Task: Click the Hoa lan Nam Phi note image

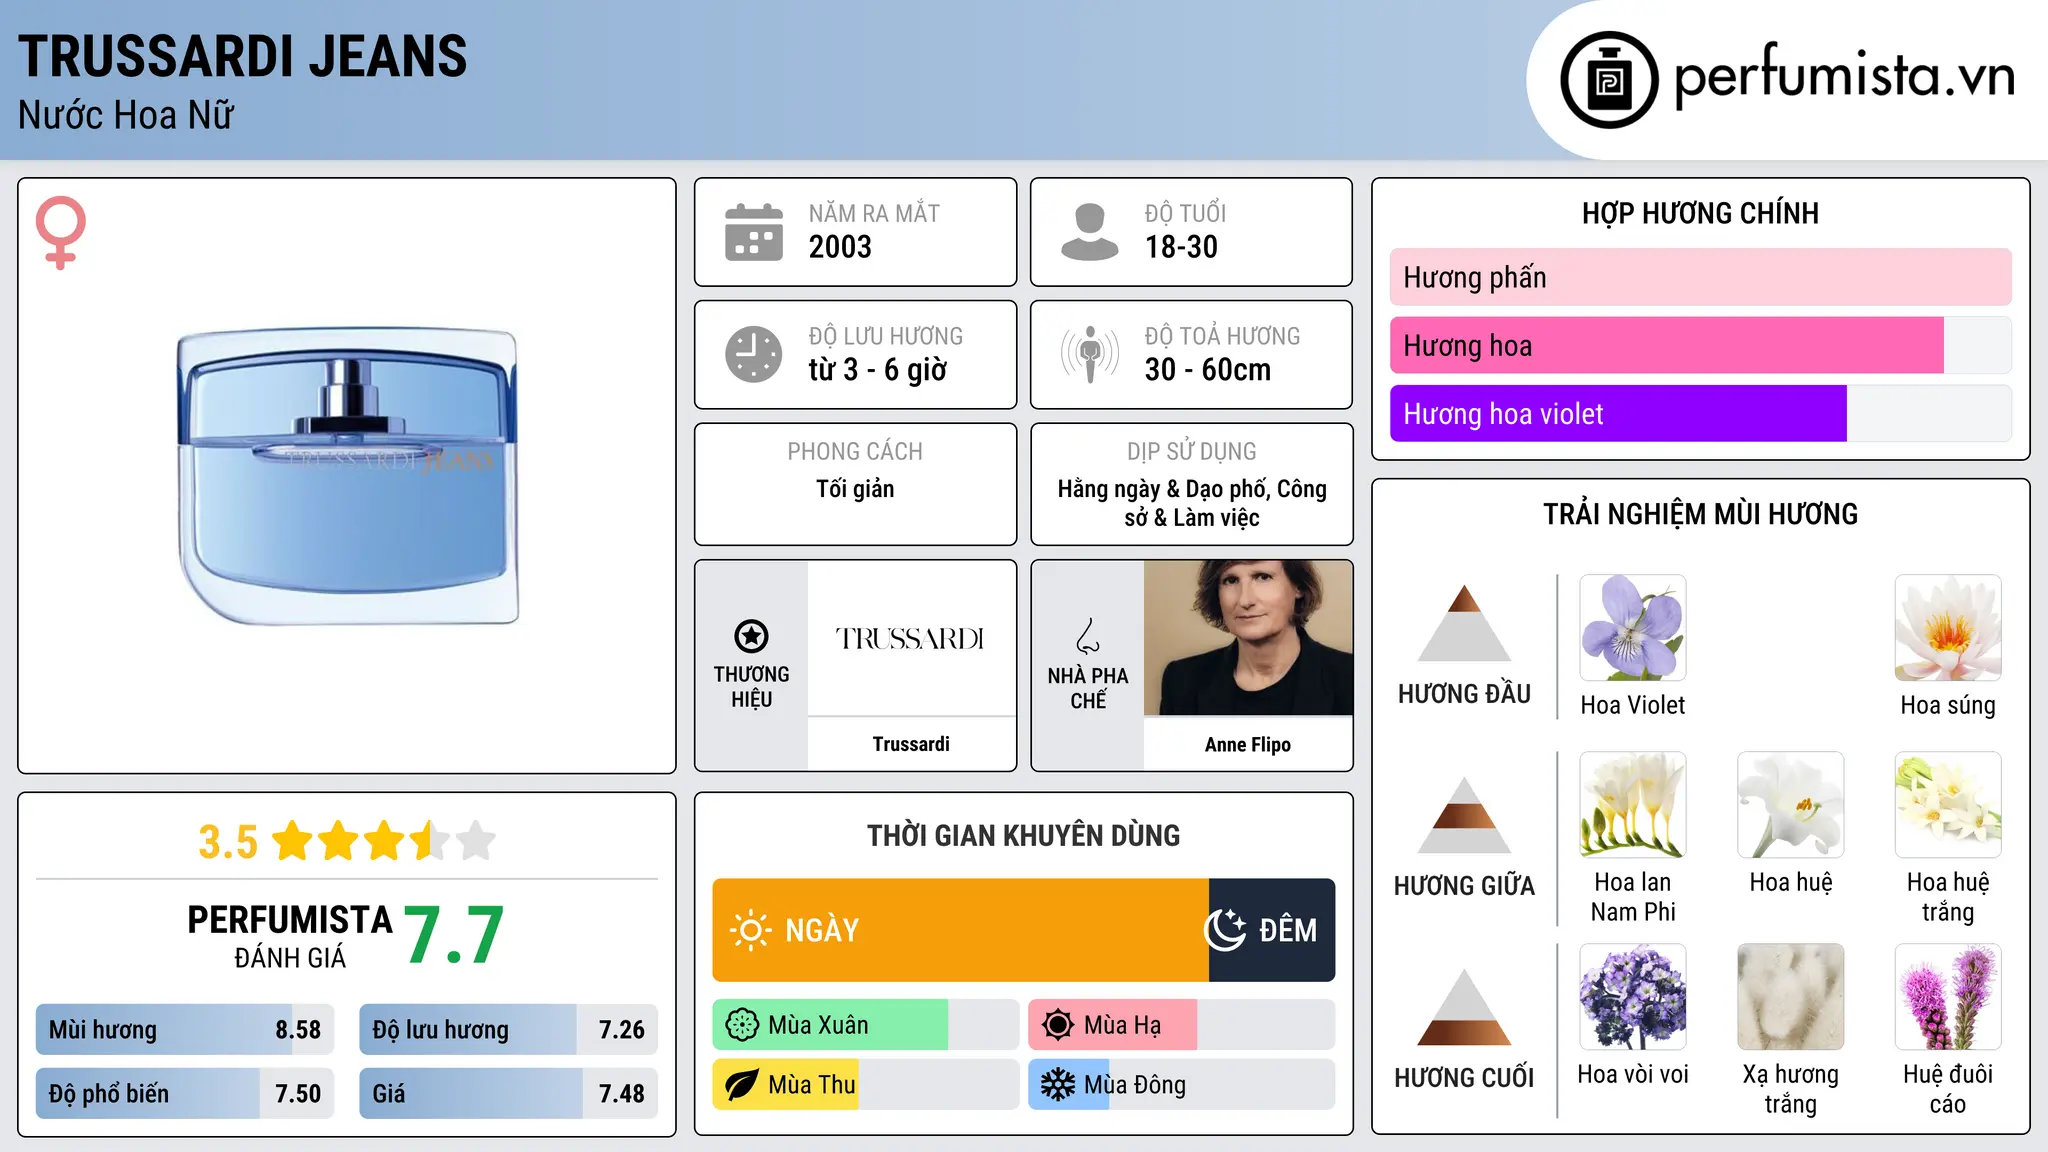Action: point(1633,805)
